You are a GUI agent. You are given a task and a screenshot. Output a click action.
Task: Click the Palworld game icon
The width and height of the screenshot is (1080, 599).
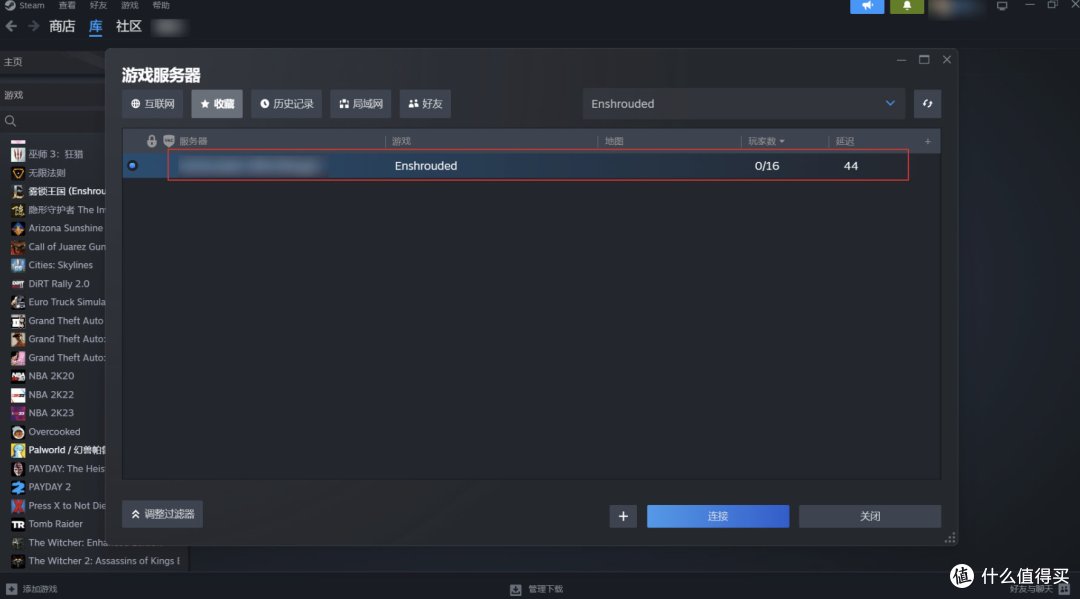18,450
